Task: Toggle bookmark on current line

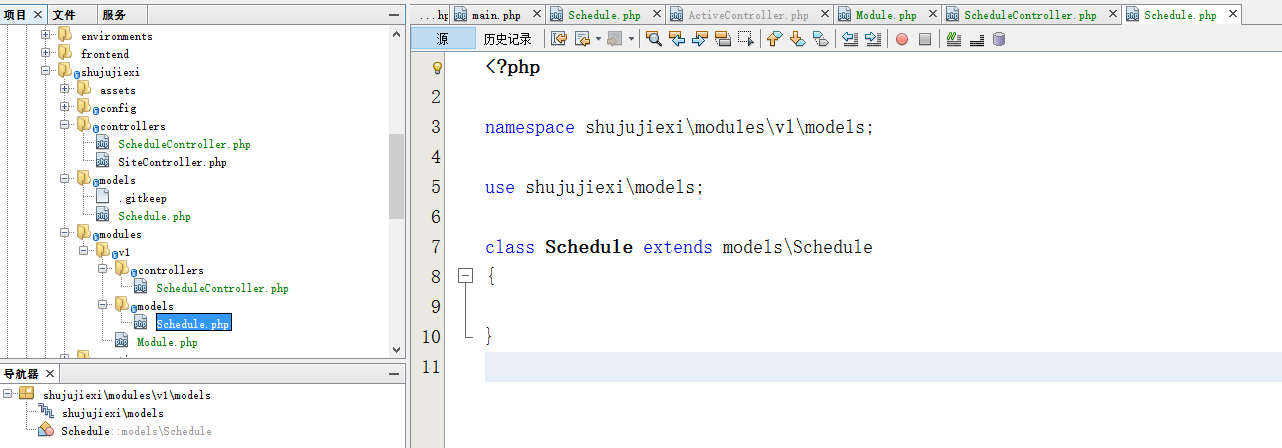Action: tap(820, 39)
